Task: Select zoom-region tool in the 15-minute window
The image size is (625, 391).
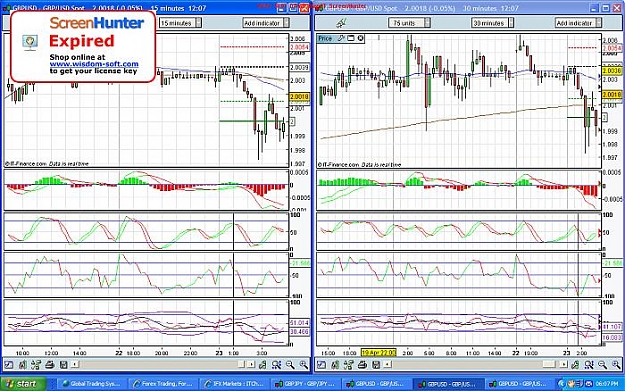Action: (x=276, y=364)
